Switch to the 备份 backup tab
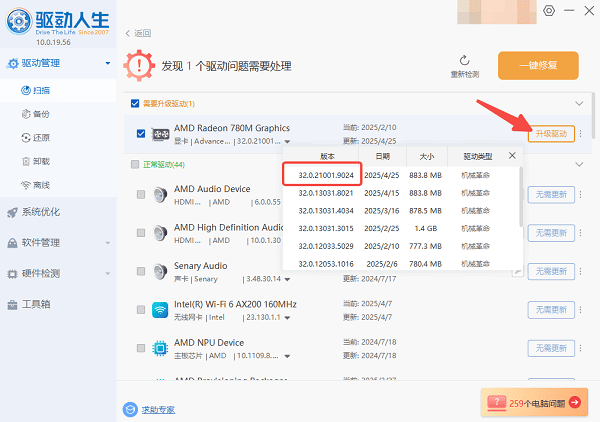Image resolution: width=600 pixels, height=422 pixels. click(44, 113)
